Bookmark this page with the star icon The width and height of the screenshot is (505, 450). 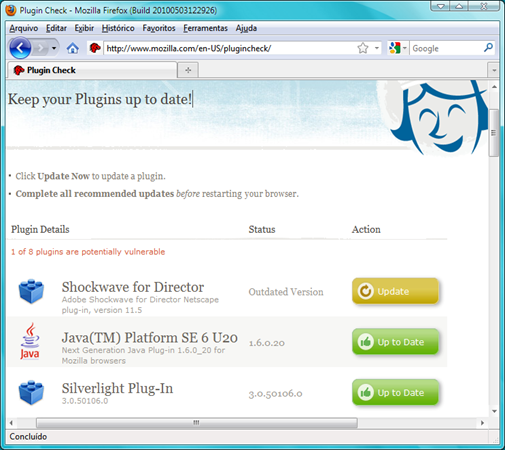pos(363,48)
